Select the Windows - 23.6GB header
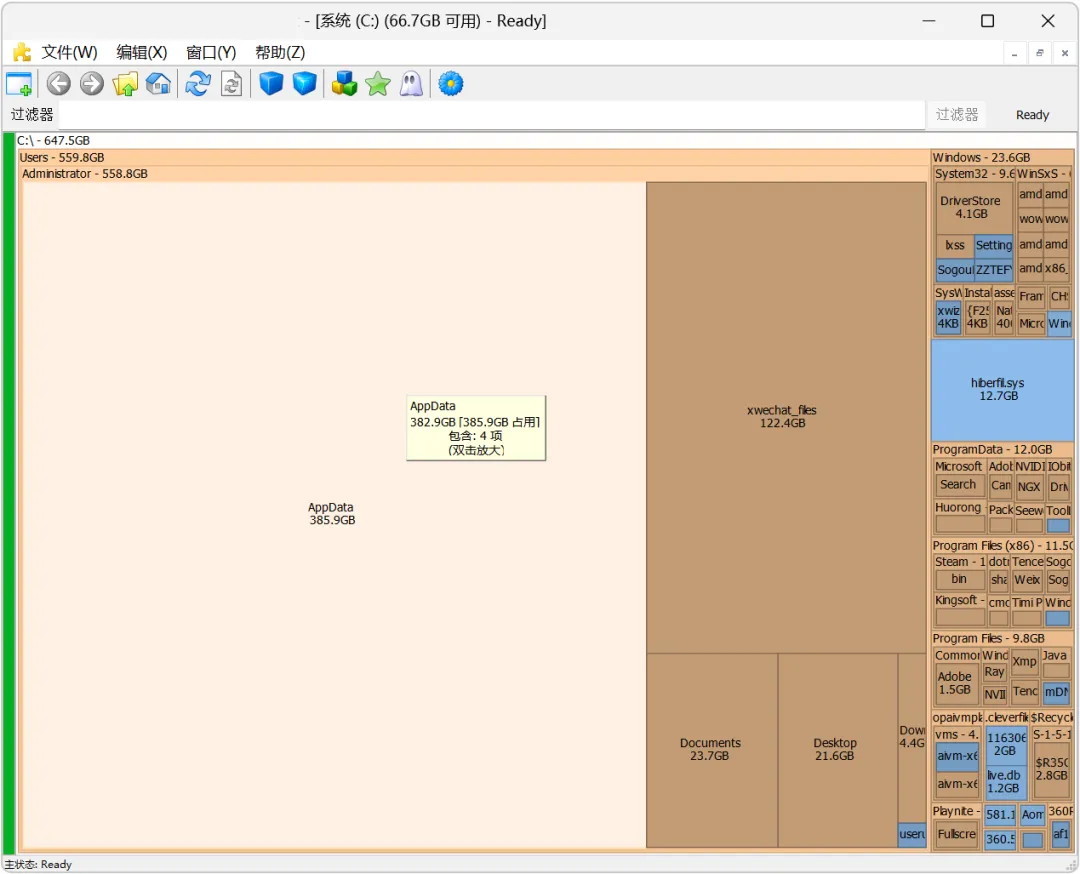Image resolution: width=1080 pixels, height=874 pixels. (982, 158)
